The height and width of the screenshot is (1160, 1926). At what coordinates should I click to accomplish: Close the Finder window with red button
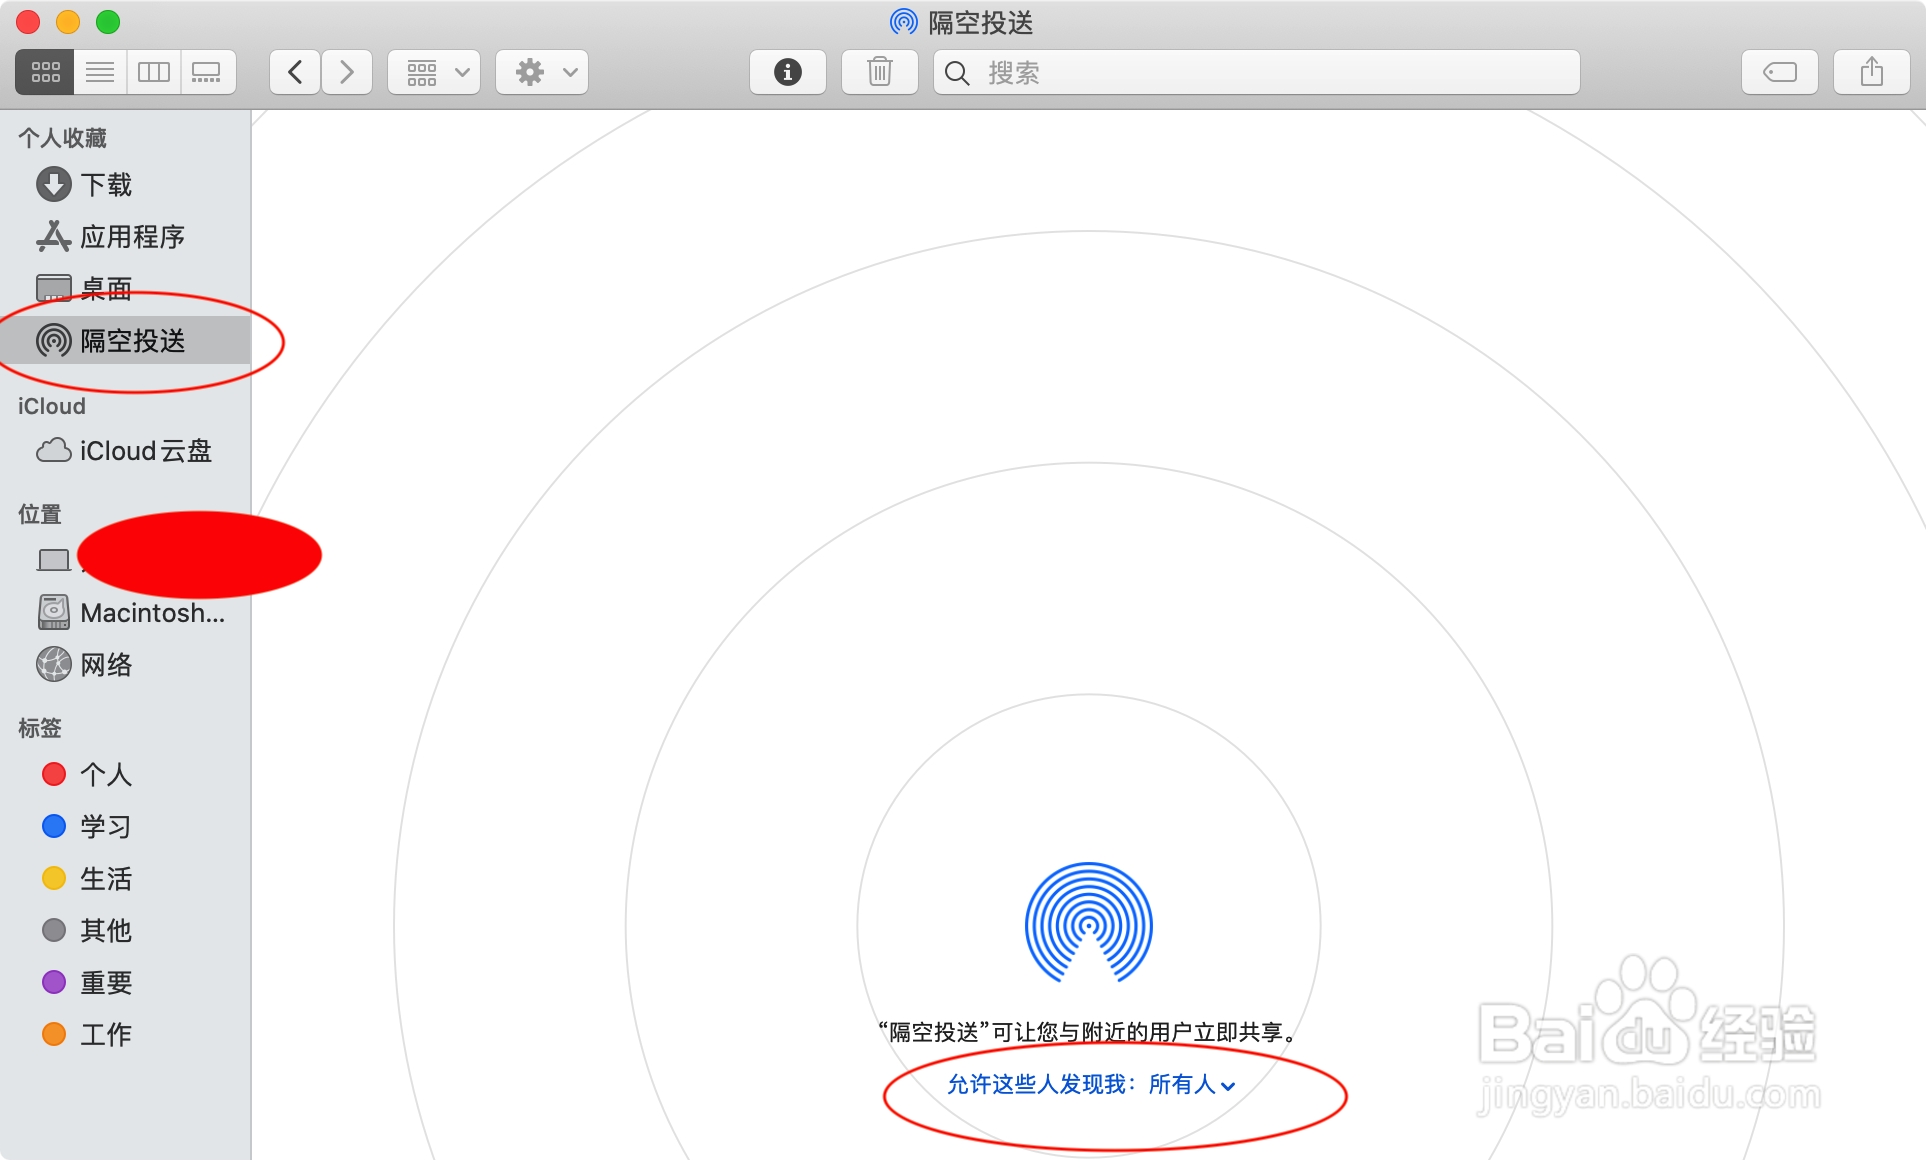pyautogui.click(x=28, y=22)
